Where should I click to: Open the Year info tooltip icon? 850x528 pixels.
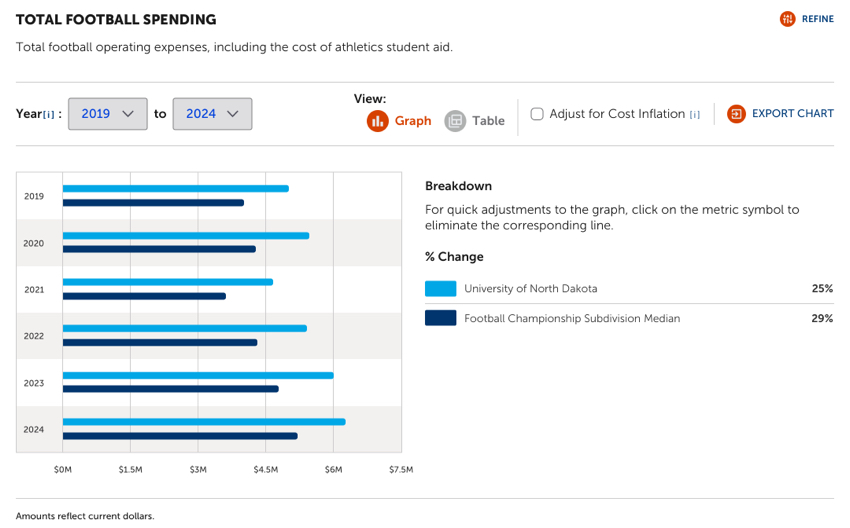pyautogui.click(x=49, y=115)
